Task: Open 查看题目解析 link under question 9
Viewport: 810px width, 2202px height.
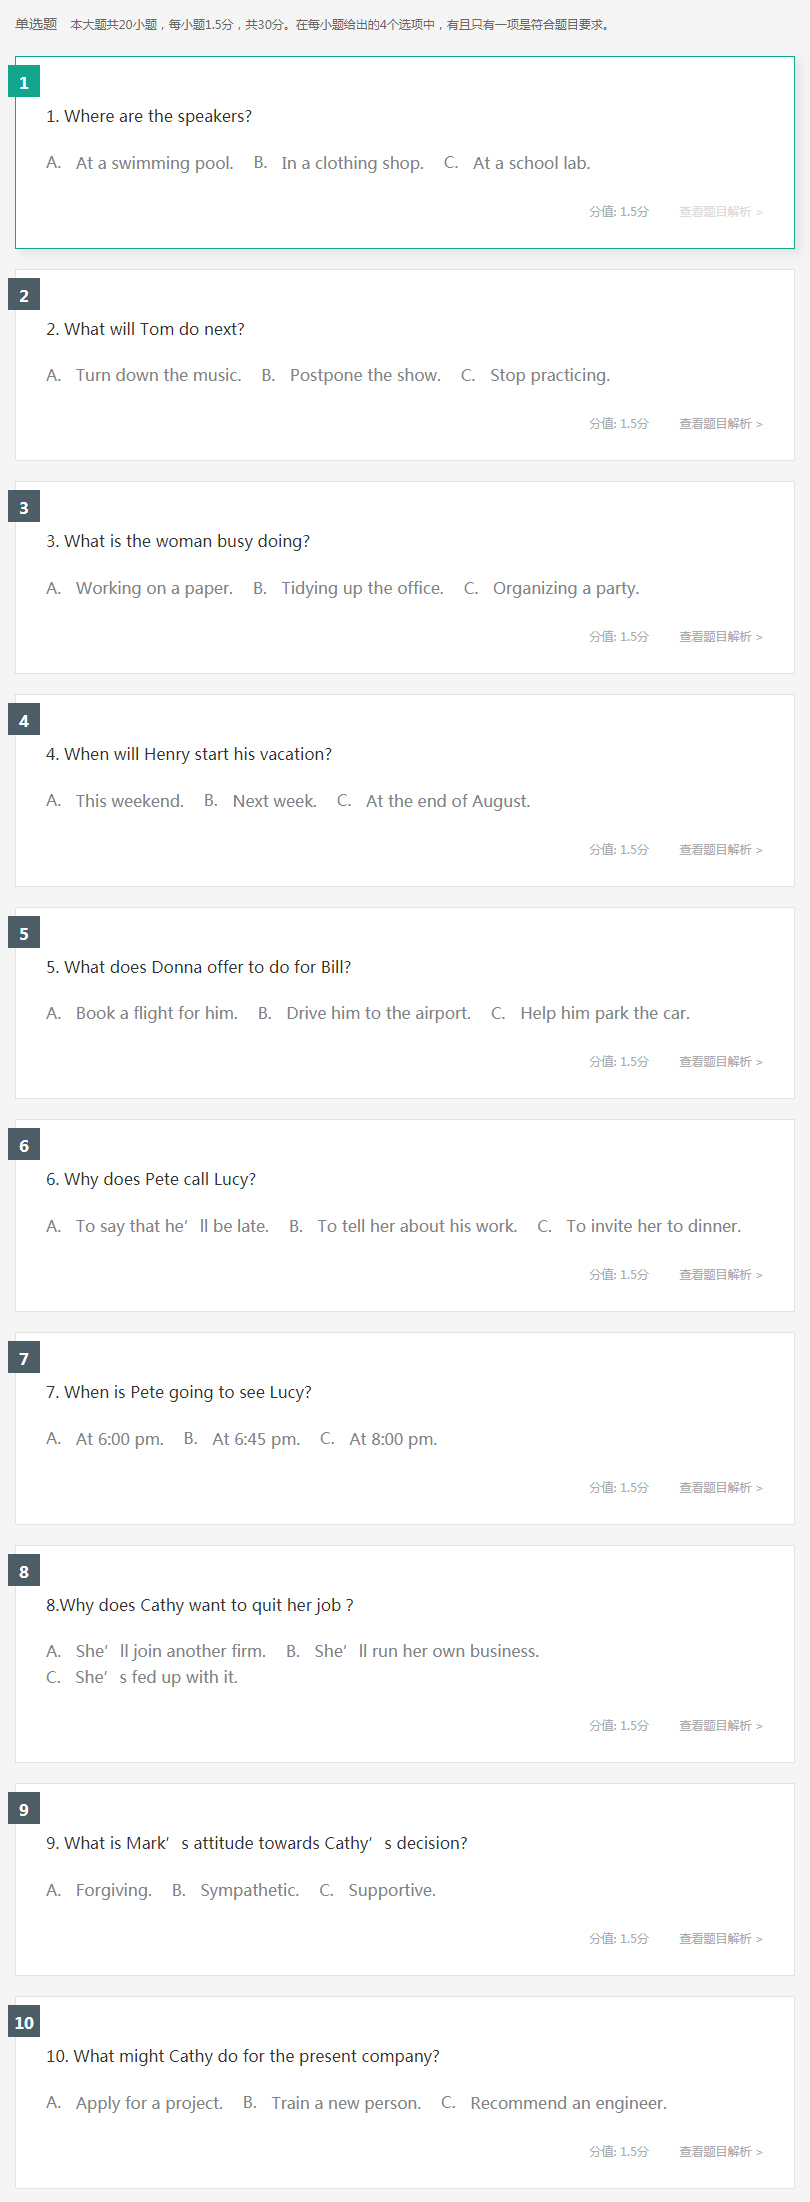Action: pos(721,1939)
